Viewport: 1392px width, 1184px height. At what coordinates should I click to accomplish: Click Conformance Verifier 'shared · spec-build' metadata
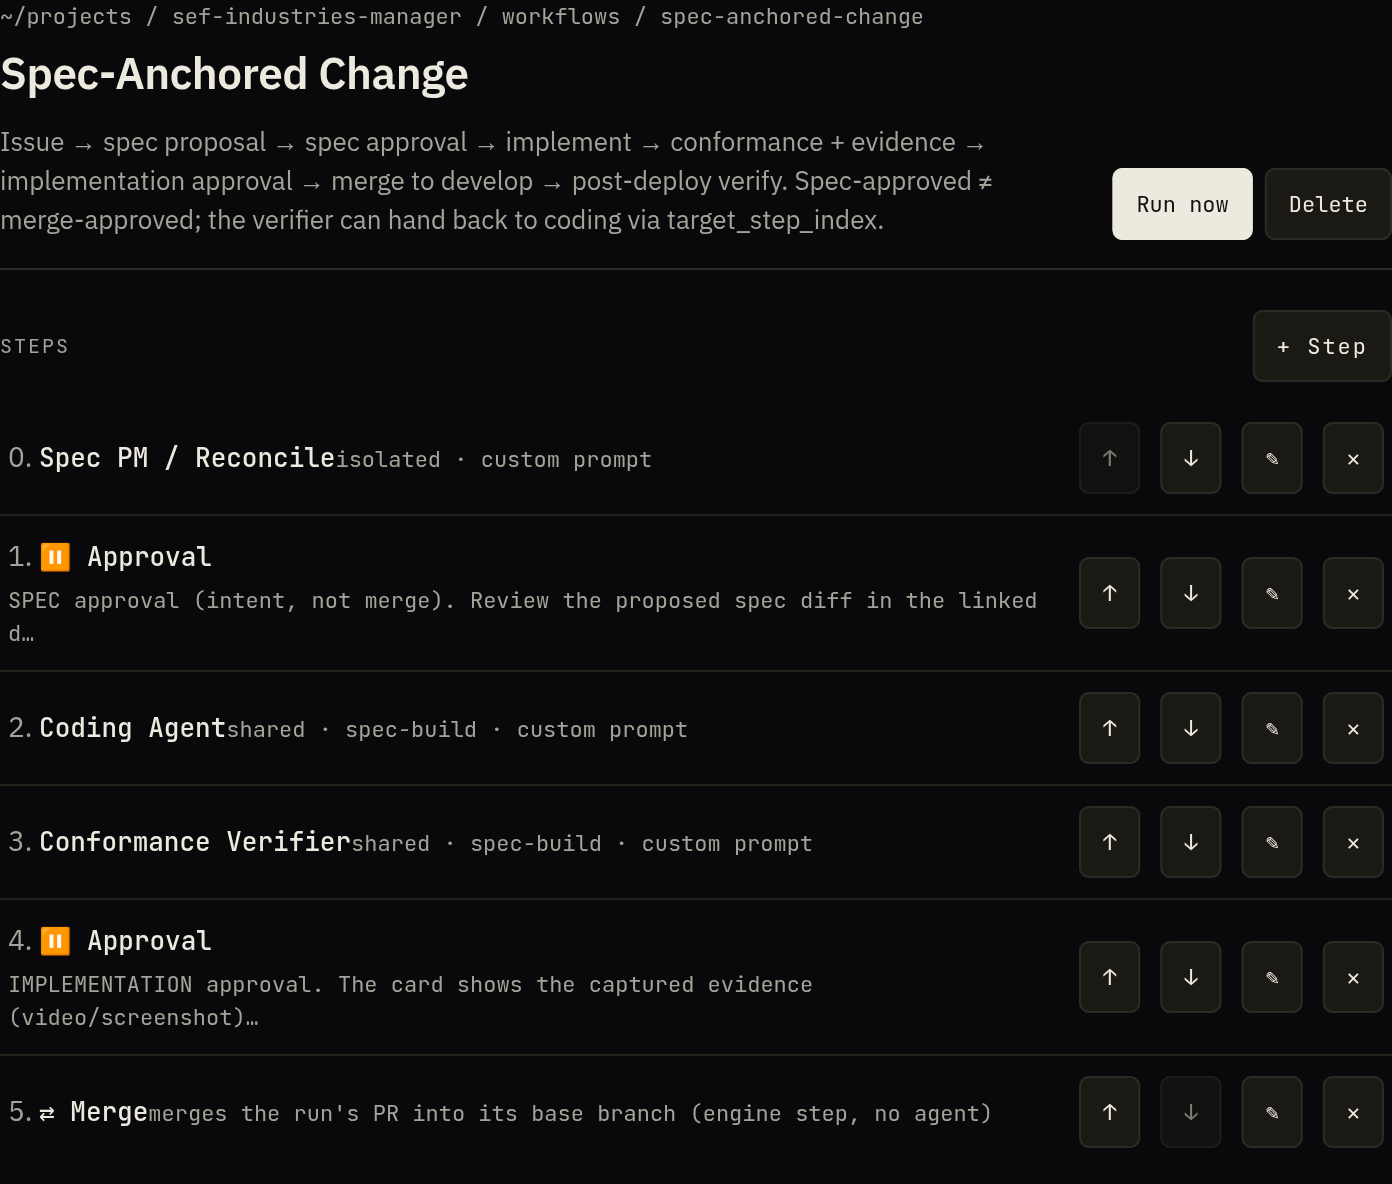pyautogui.click(x=582, y=844)
